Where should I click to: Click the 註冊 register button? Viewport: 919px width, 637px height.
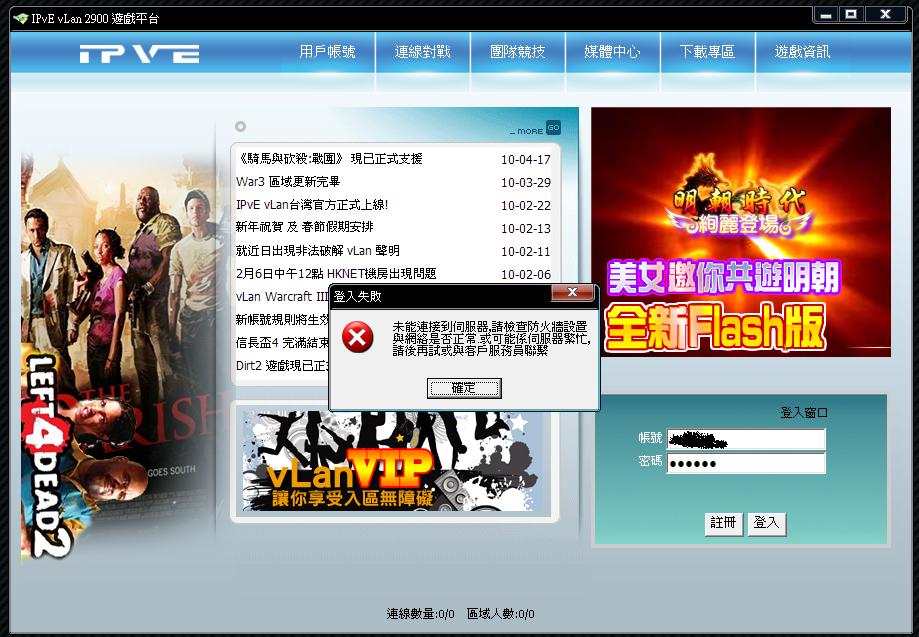click(723, 522)
